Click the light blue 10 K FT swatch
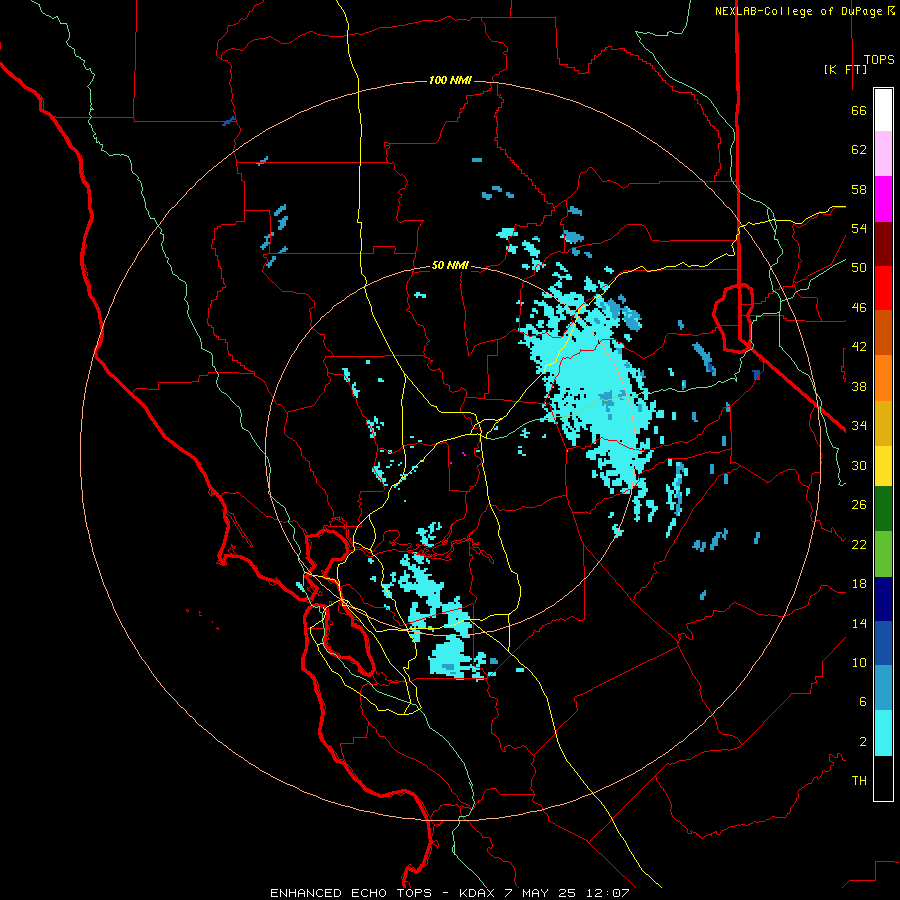This screenshot has width=900, height=900. [x=883, y=688]
